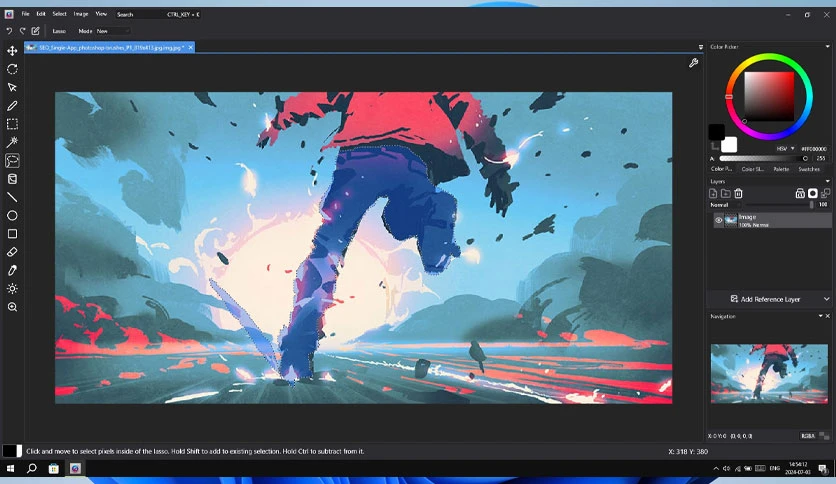Switch to the Color Sliders tab
The width and height of the screenshot is (836, 484).
pyautogui.click(x=752, y=169)
